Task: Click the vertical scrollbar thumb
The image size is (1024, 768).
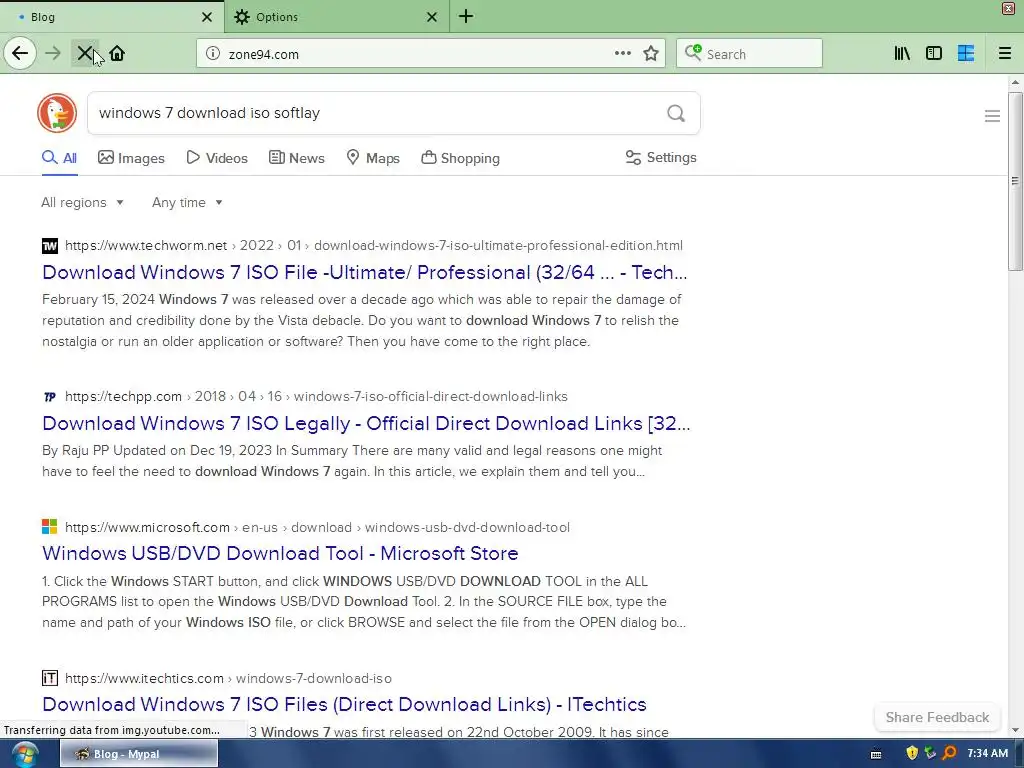Action: click(1015, 181)
